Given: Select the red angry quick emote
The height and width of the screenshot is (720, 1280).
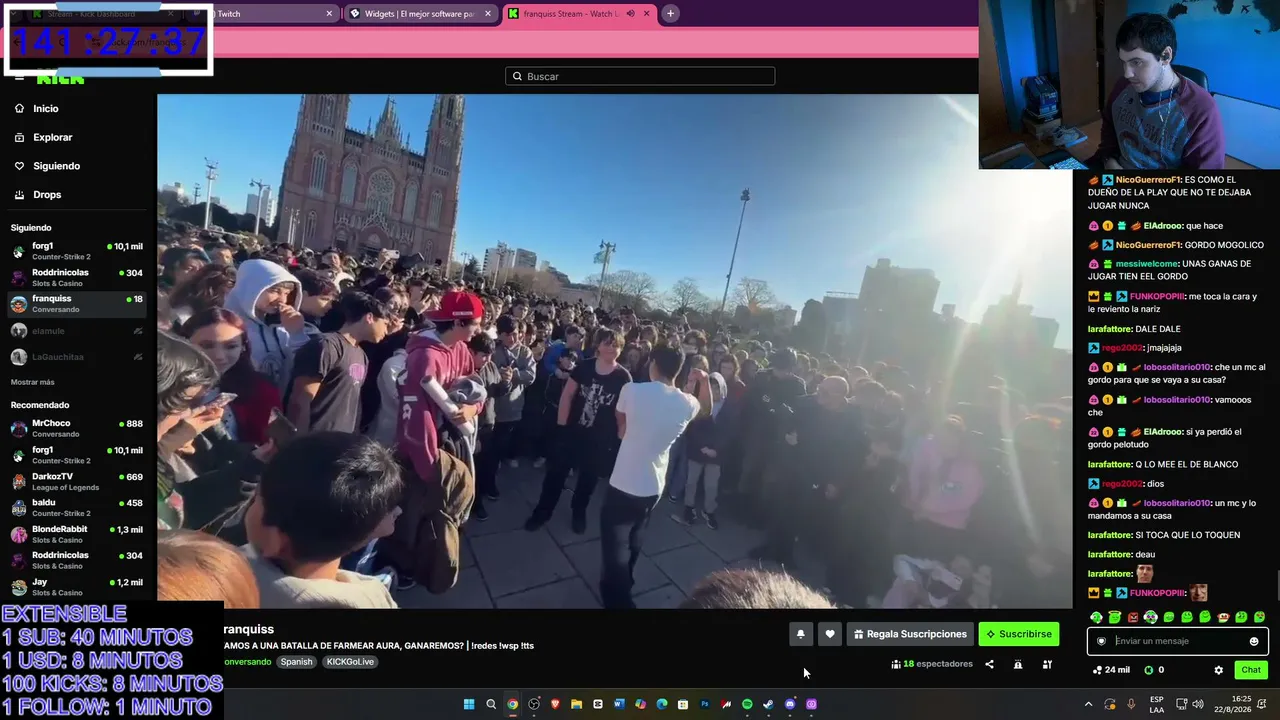Looking at the screenshot, I should click(1132, 617).
